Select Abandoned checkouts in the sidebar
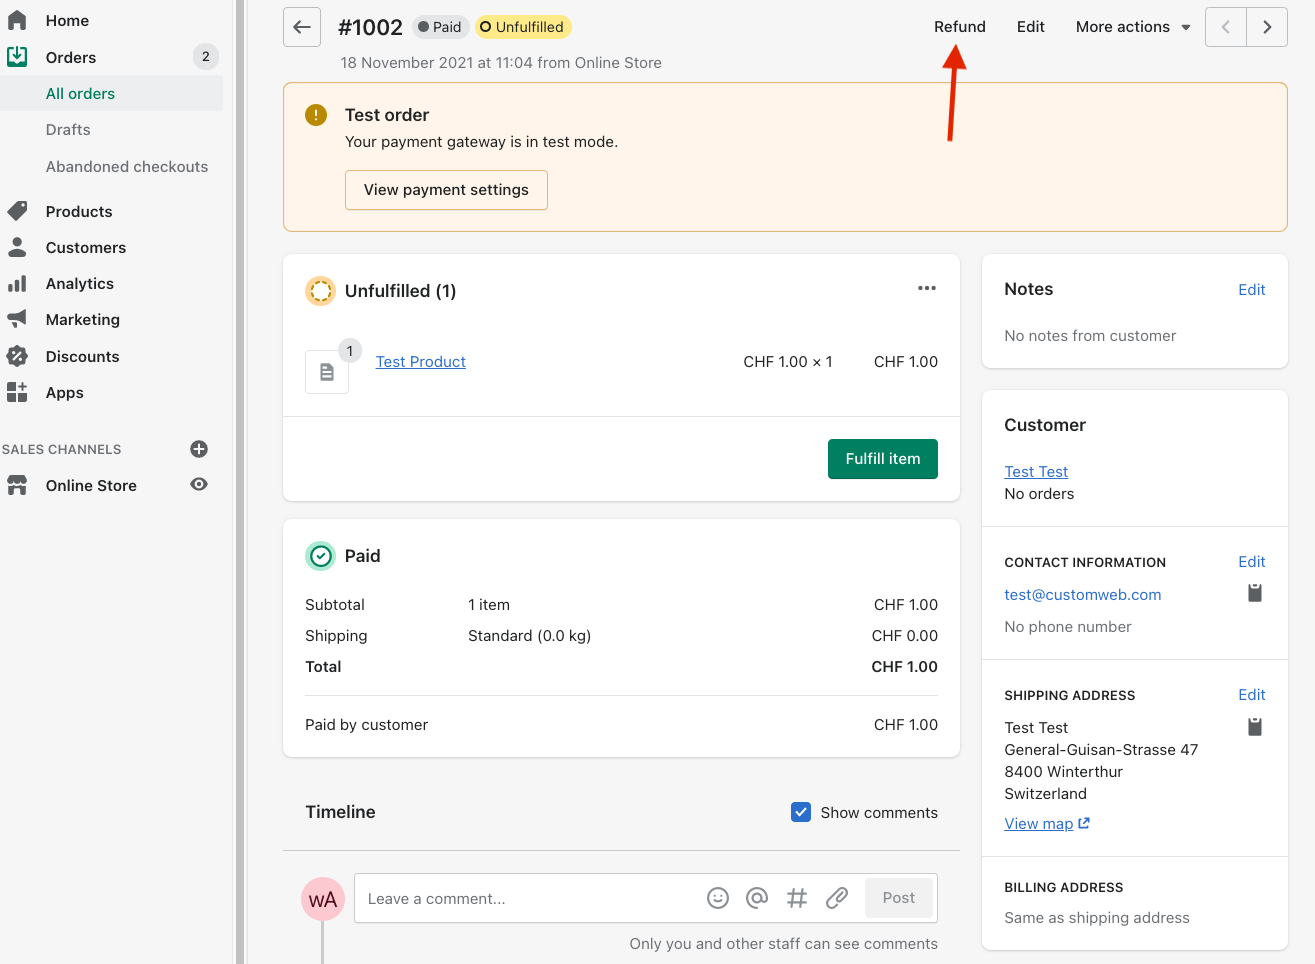The height and width of the screenshot is (964, 1315). coord(127,167)
